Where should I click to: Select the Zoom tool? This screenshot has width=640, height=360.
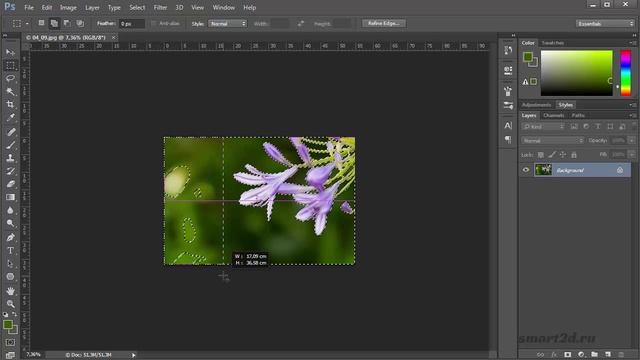point(11,304)
